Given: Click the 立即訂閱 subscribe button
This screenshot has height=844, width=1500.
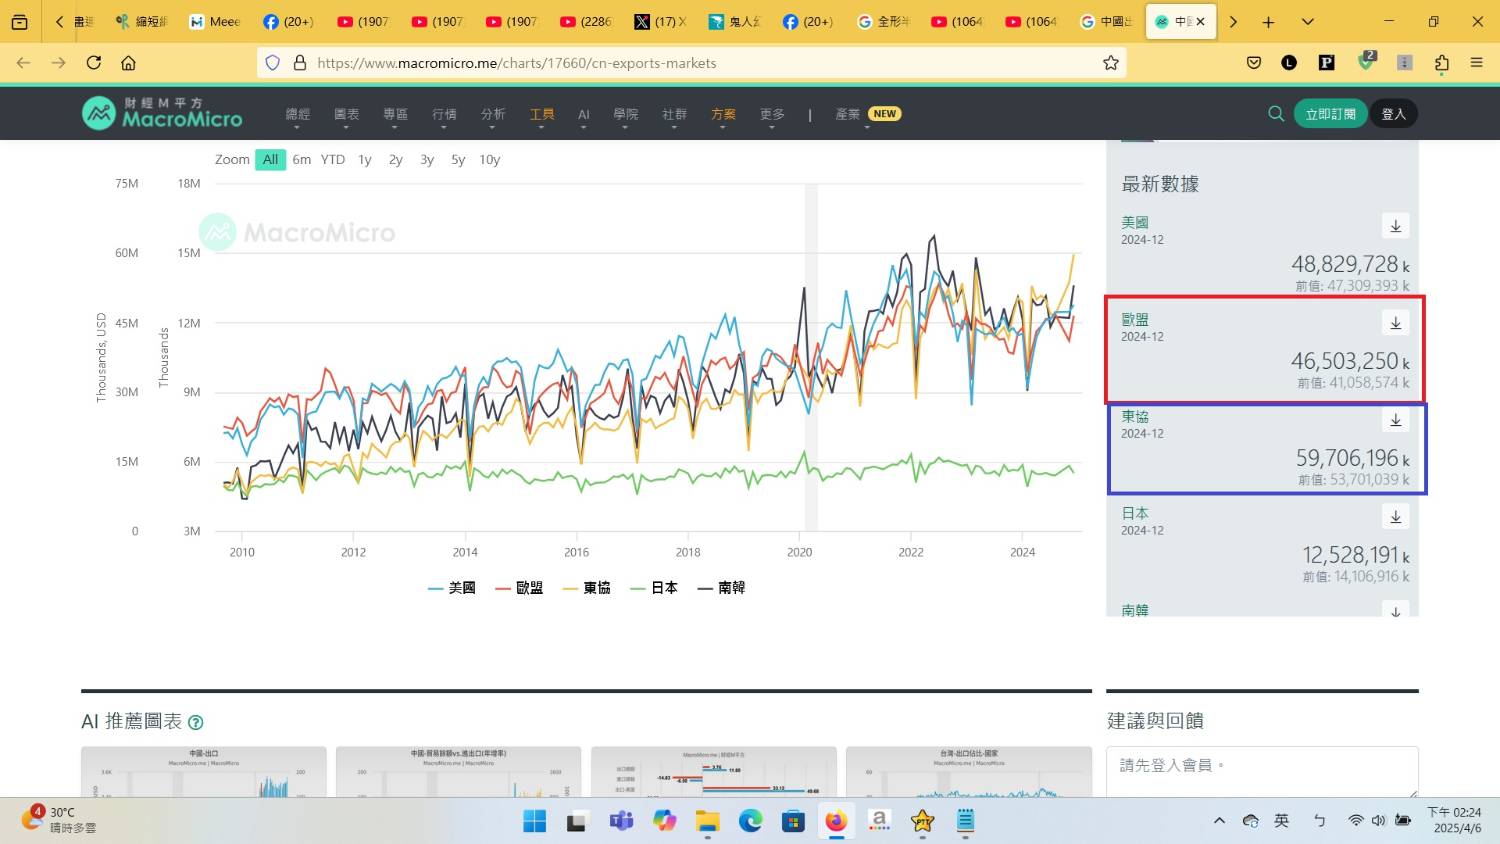Looking at the screenshot, I should coord(1329,114).
